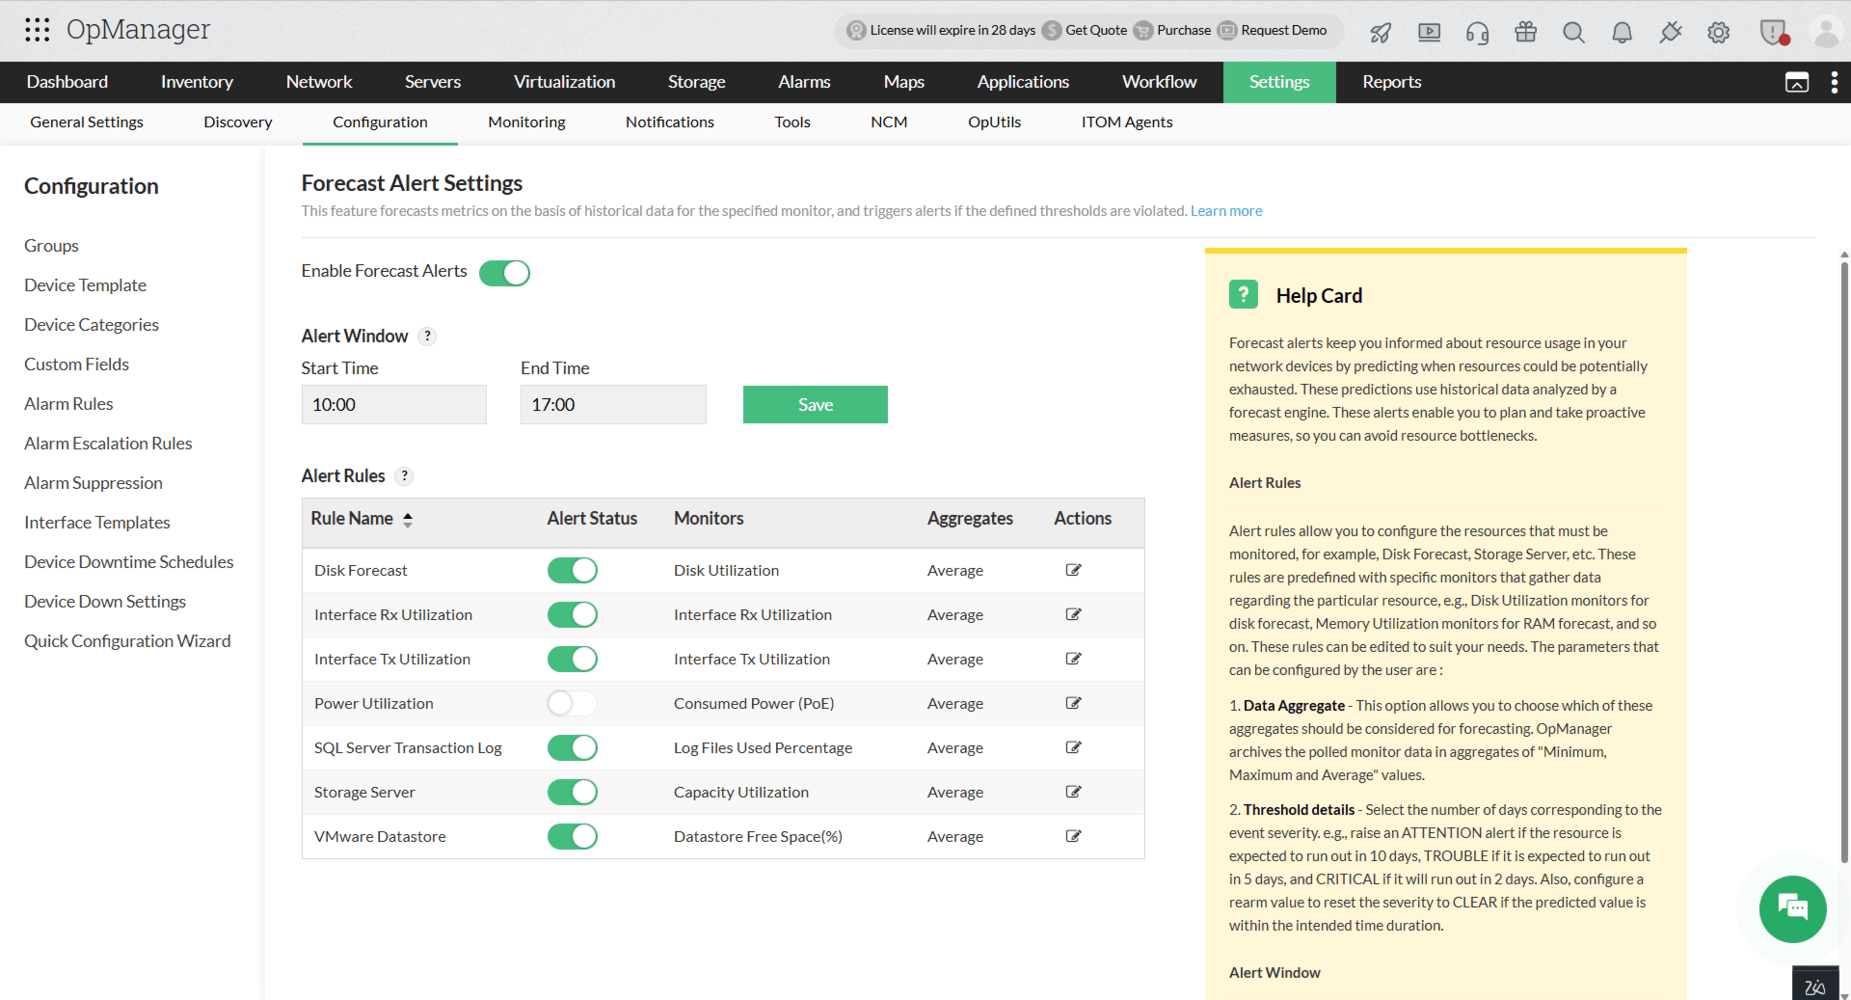Click the edit icon for Disk Forecast
Image resolution: width=1851 pixels, height=1000 pixels.
click(1073, 570)
